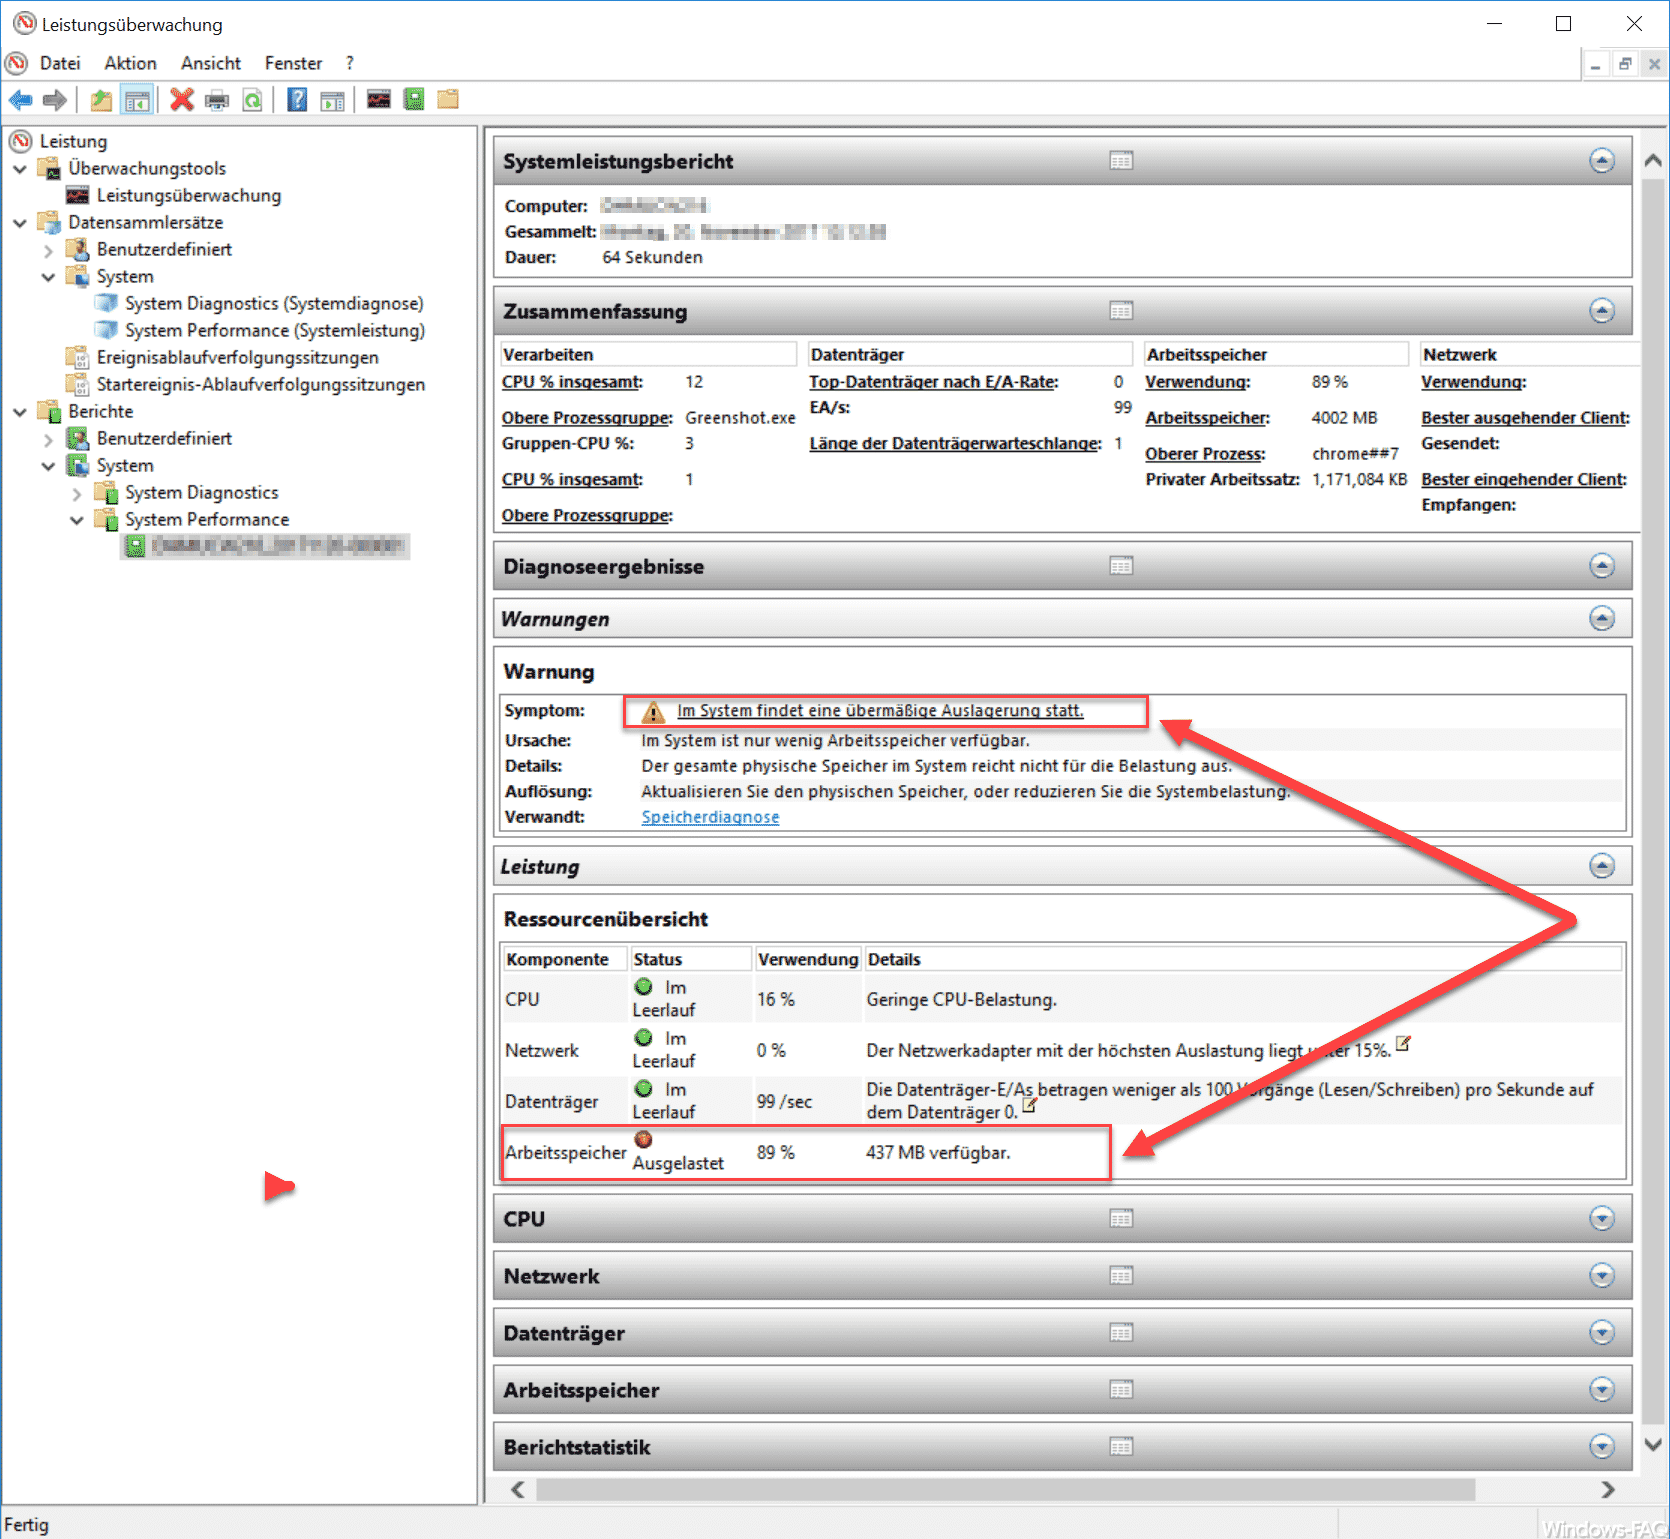Image resolution: width=1670 pixels, height=1539 pixels.
Task: Expand the CPU section
Action: pos(1602,1218)
